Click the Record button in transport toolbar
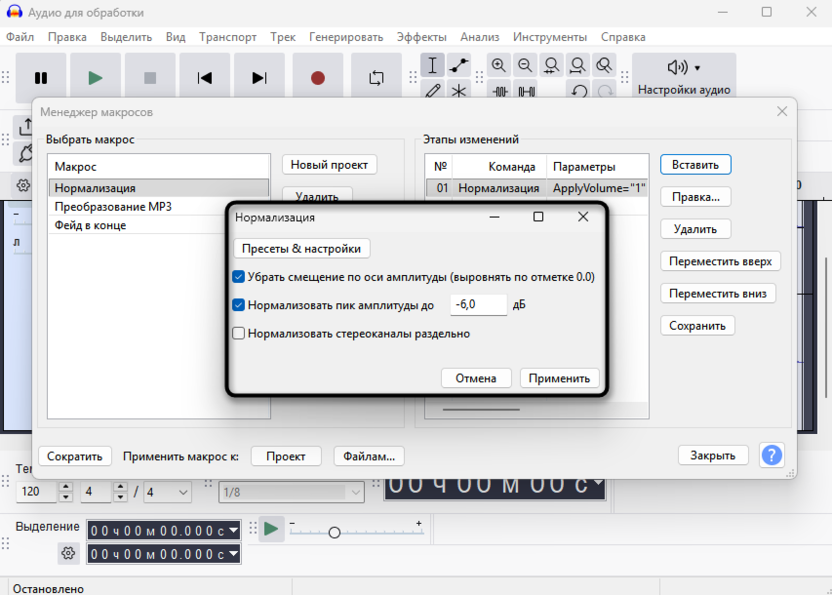The width and height of the screenshot is (832, 595). coord(318,78)
